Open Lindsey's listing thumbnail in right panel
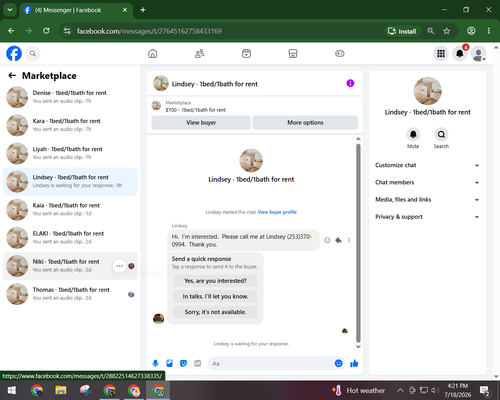This screenshot has height=400, width=500. click(428, 91)
